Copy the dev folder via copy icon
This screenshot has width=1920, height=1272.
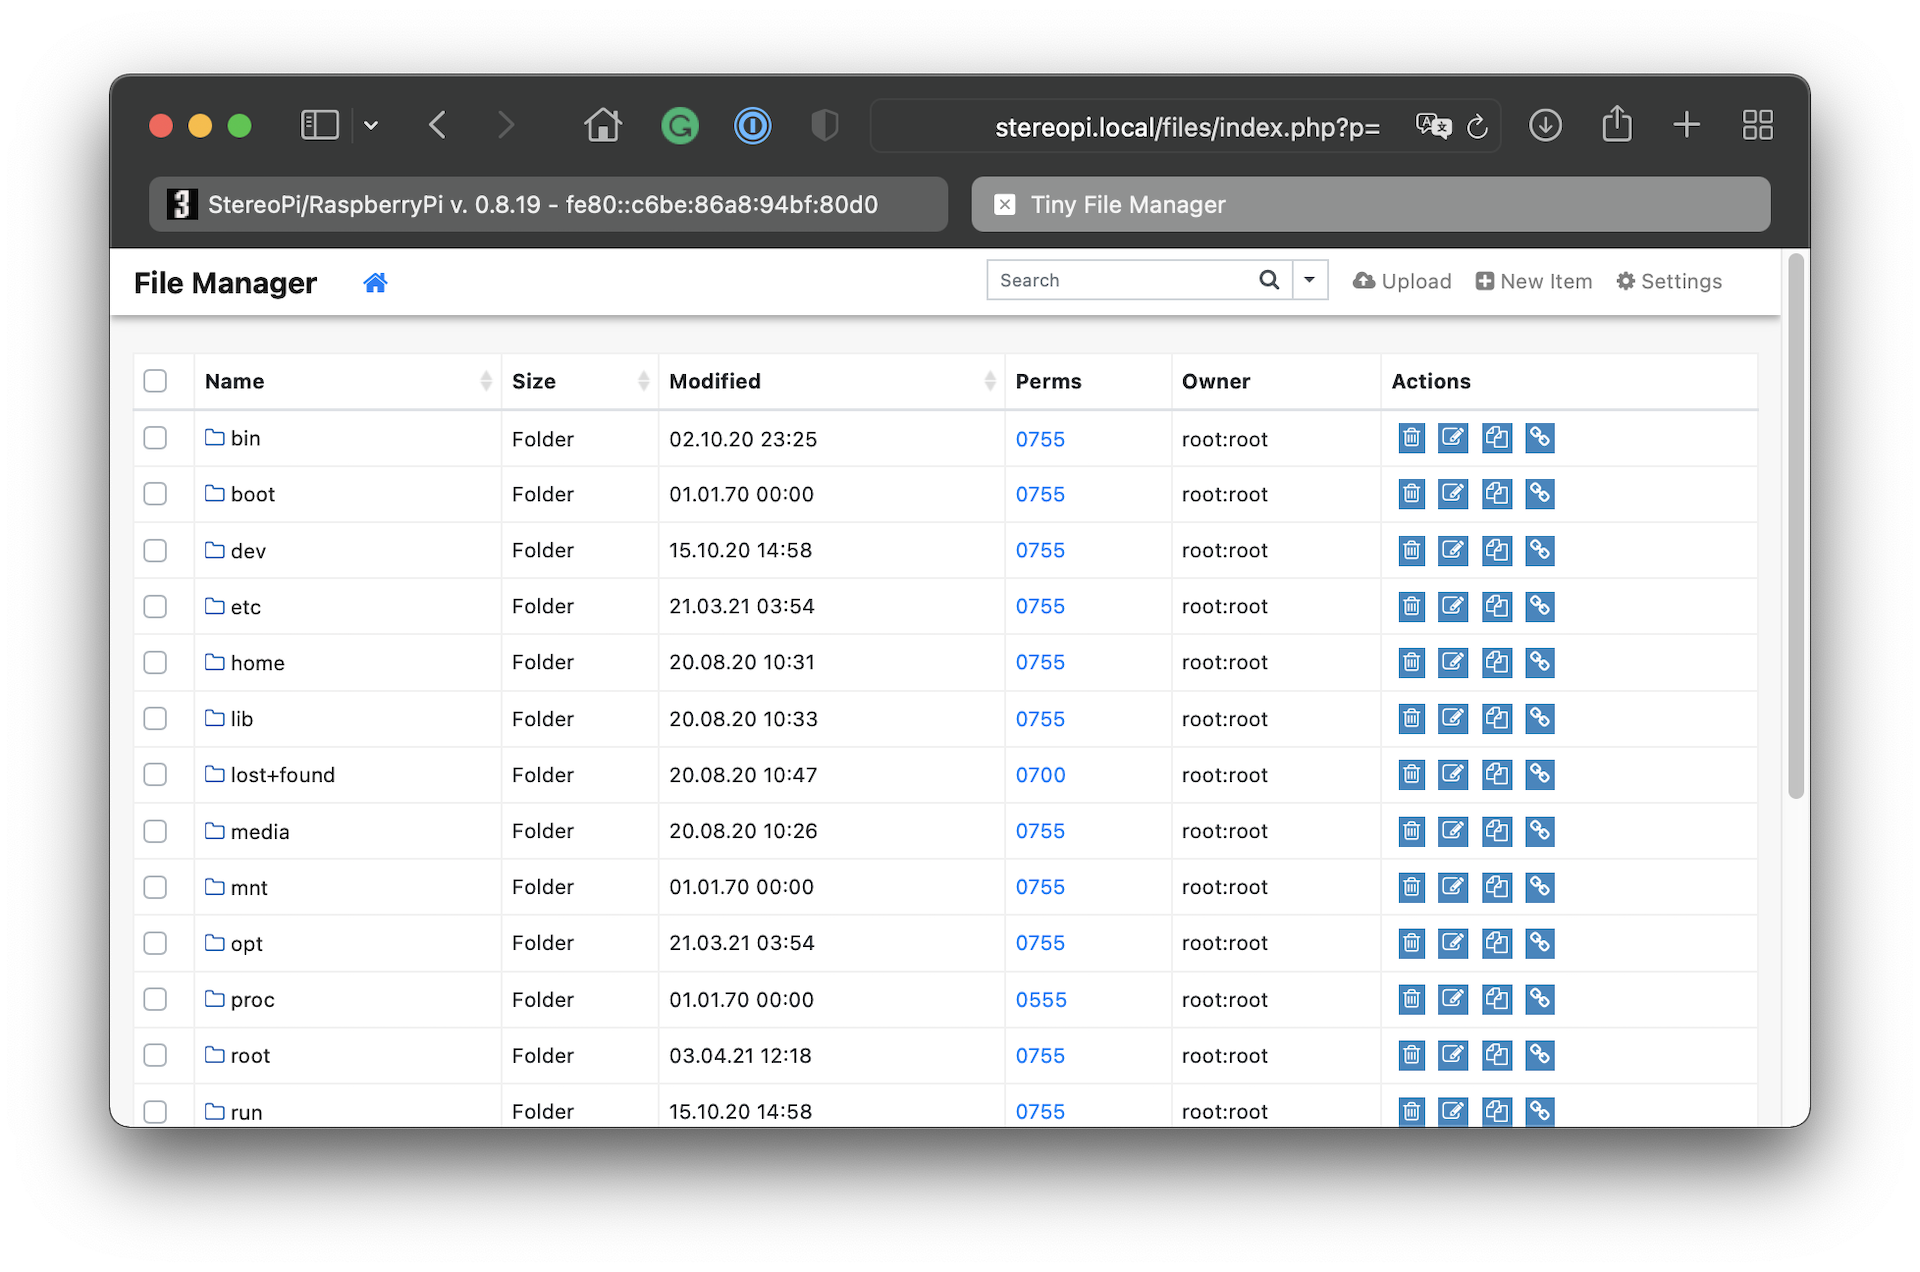click(x=1497, y=550)
